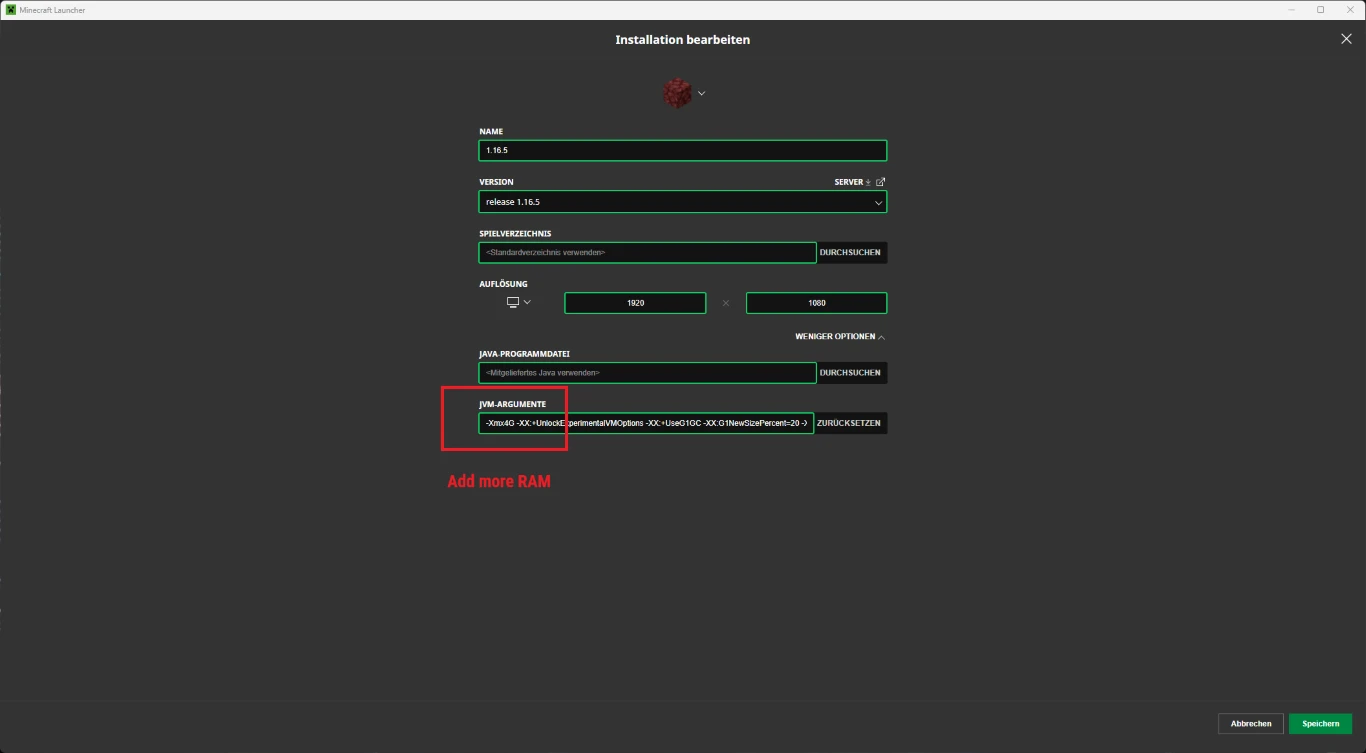Click the NAME input showing 1.16.5

click(683, 150)
